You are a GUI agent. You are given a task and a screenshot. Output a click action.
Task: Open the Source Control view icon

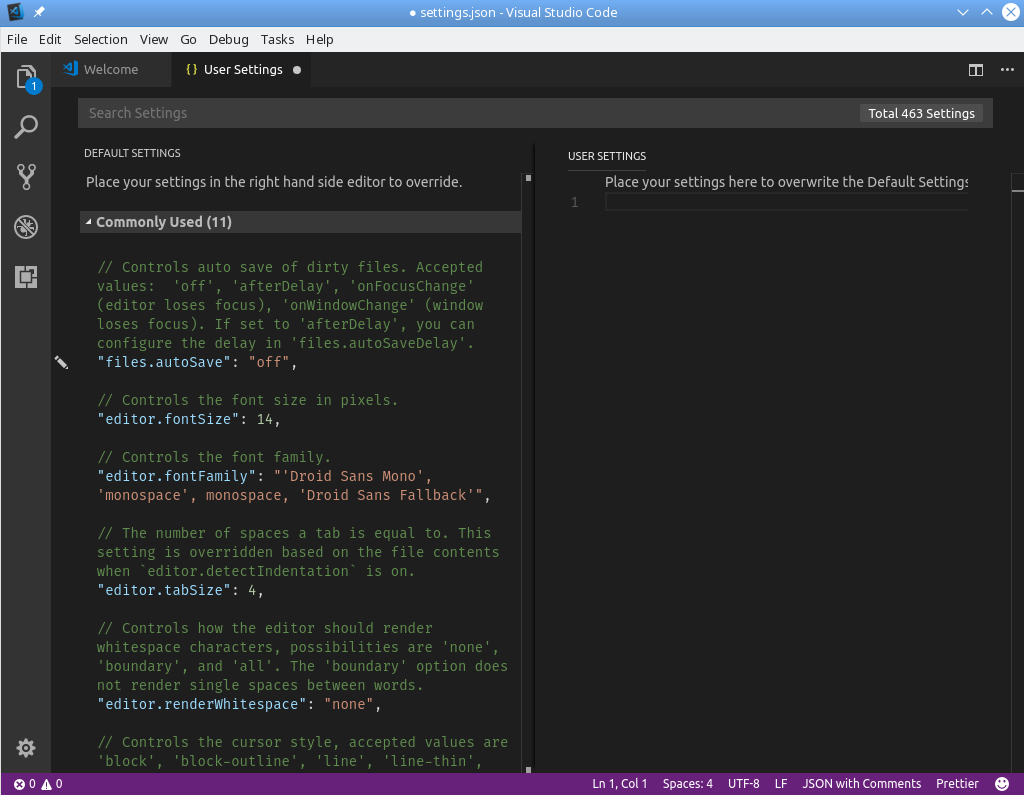point(26,177)
